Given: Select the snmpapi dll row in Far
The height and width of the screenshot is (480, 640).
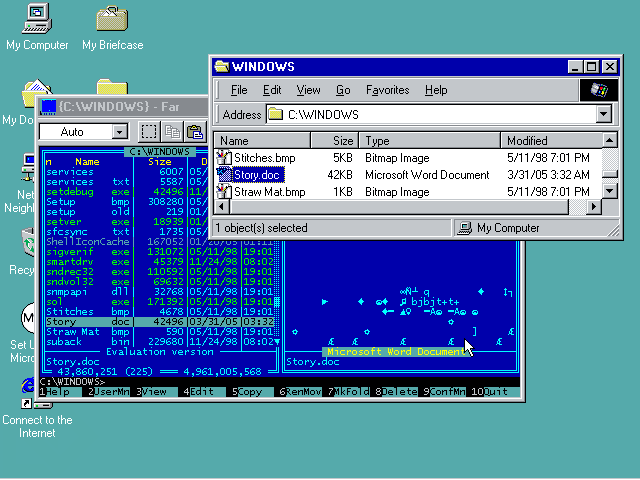Looking at the screenshot, I should pos(160,292).
